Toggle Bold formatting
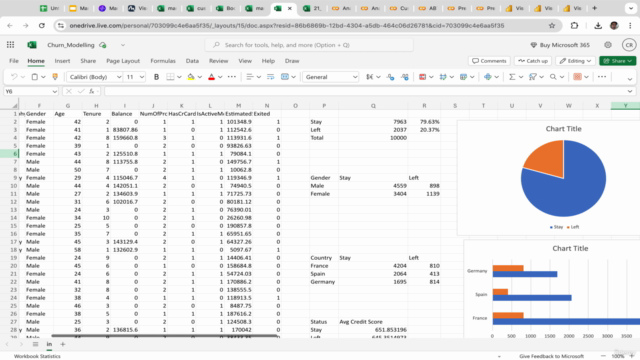The image size is (640, 360). coord(156,77)
